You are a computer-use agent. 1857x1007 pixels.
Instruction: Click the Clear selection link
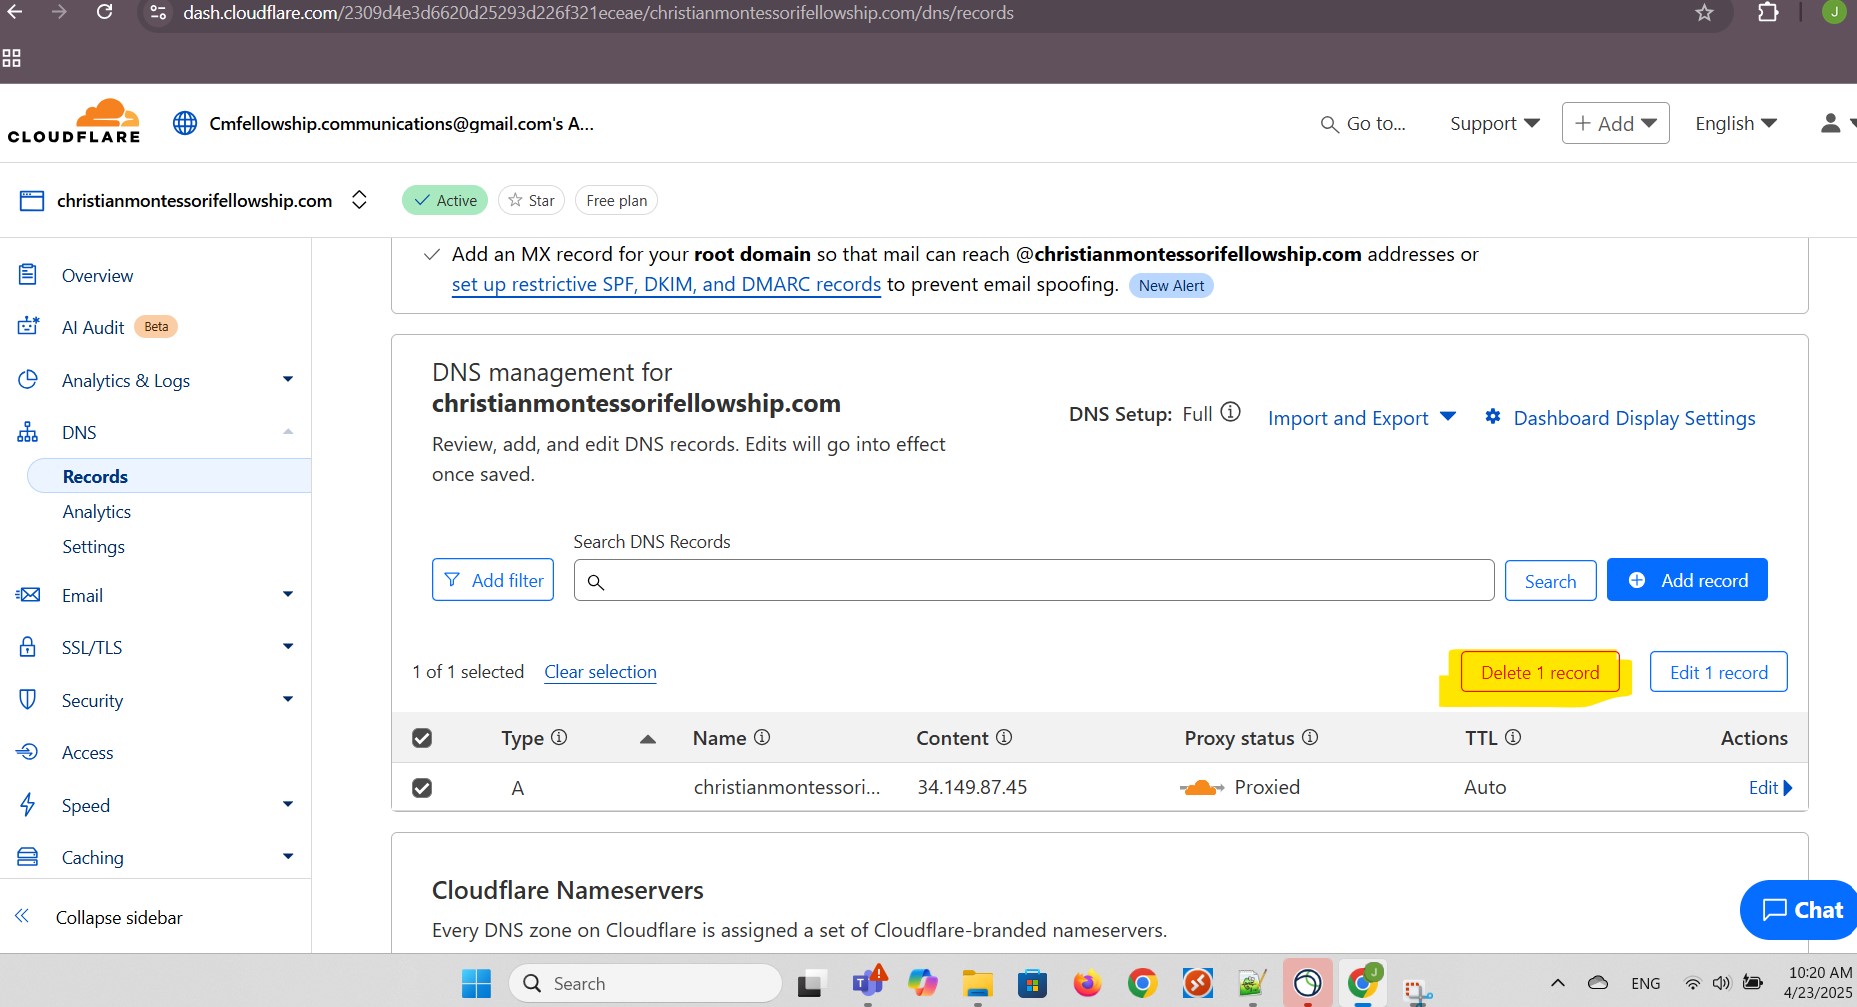tap(600, 672)
